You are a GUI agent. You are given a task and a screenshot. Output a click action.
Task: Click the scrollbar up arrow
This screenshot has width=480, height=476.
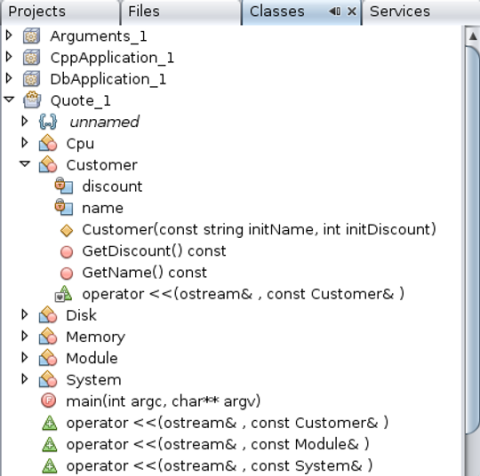pos(473,36)
